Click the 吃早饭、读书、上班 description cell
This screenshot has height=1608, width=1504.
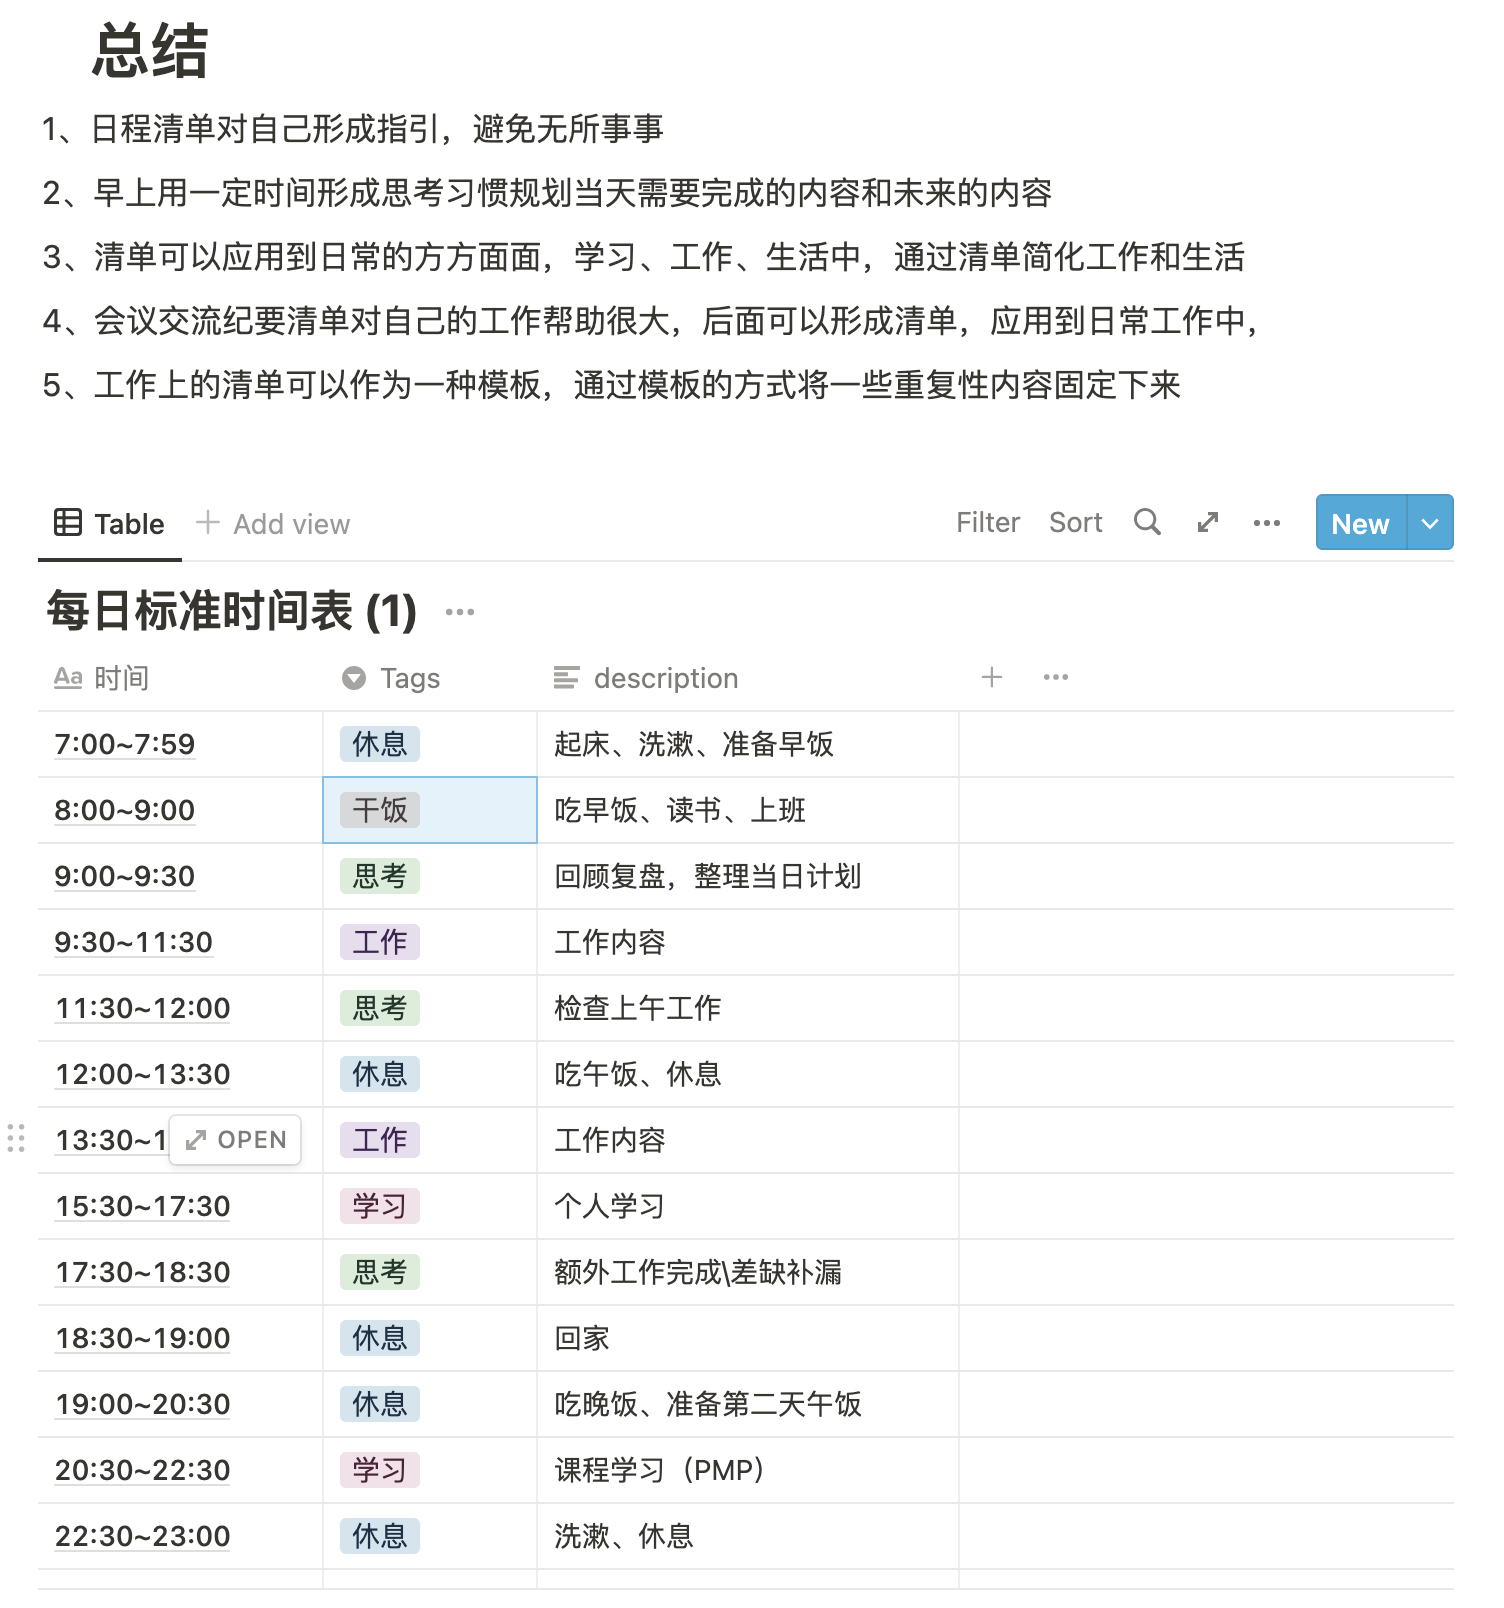[748, 810]
